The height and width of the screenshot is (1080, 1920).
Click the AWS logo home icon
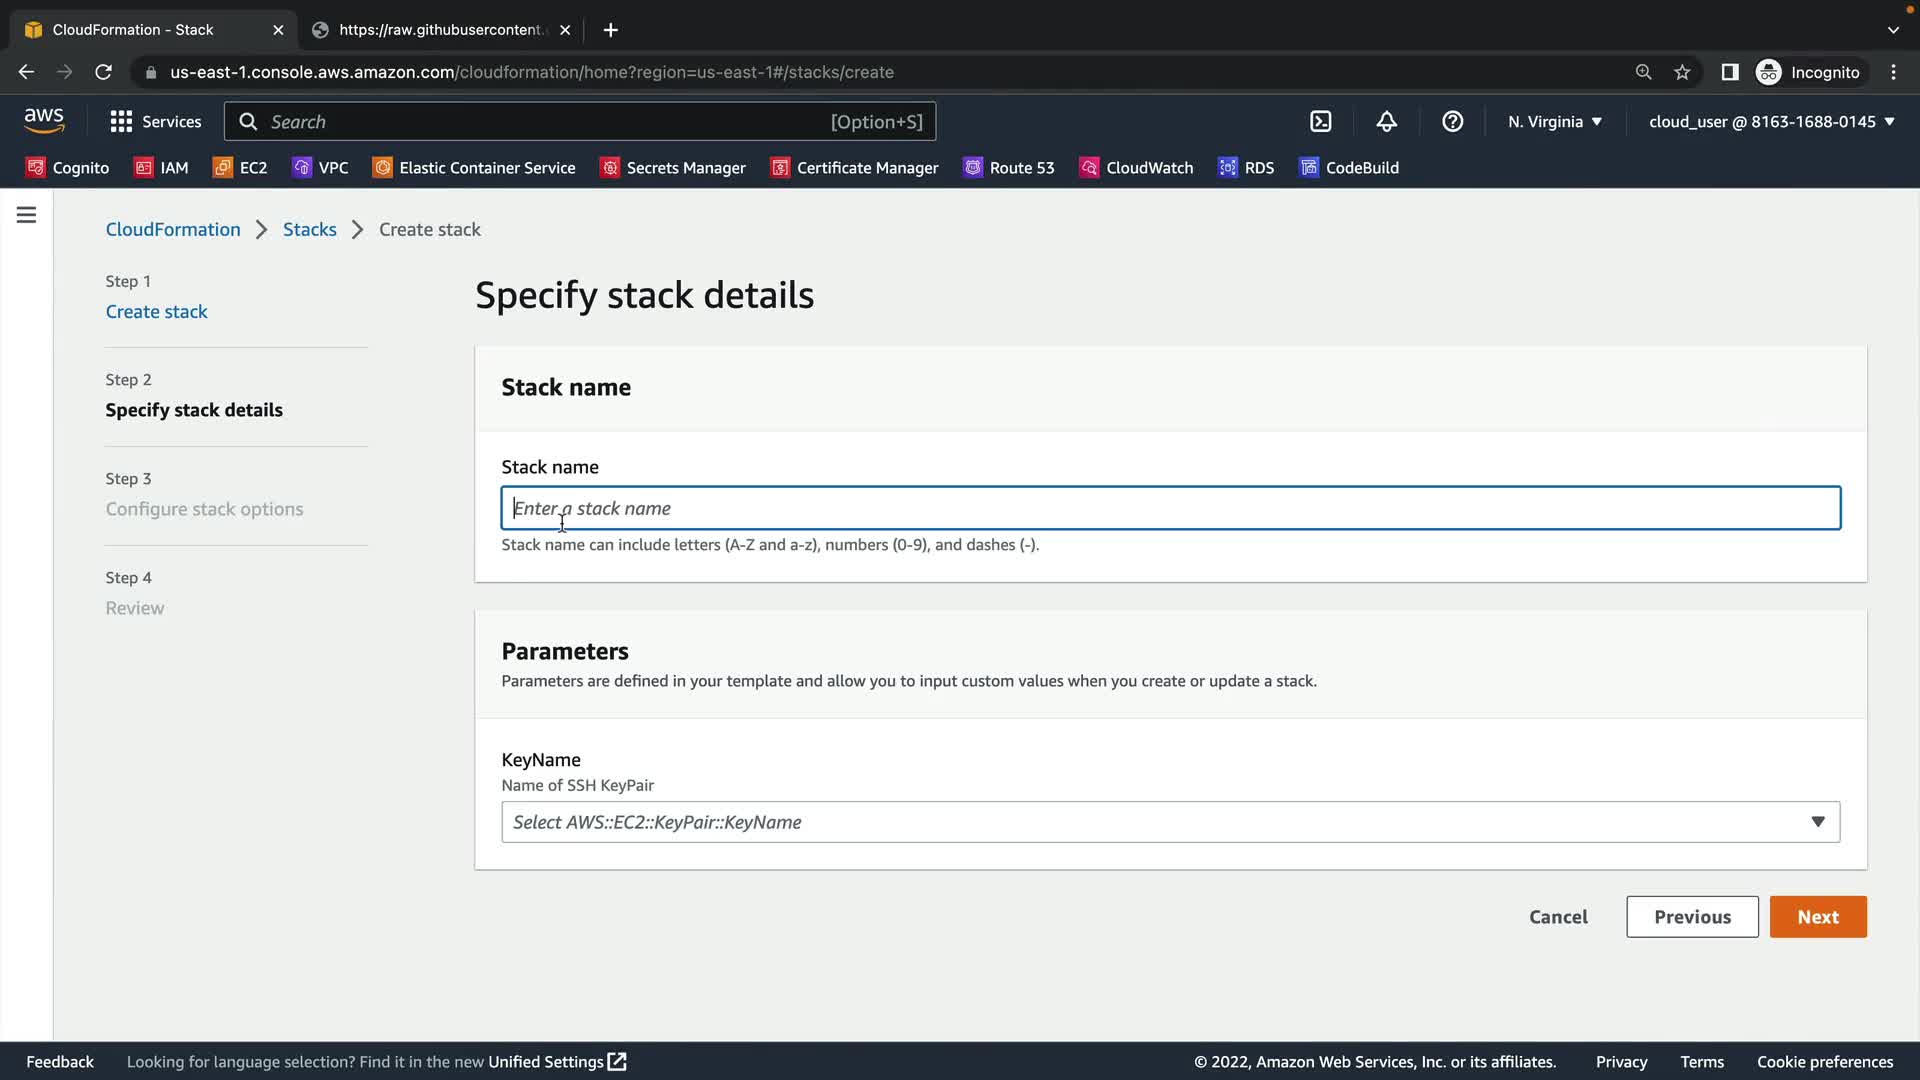click(44, 121)
